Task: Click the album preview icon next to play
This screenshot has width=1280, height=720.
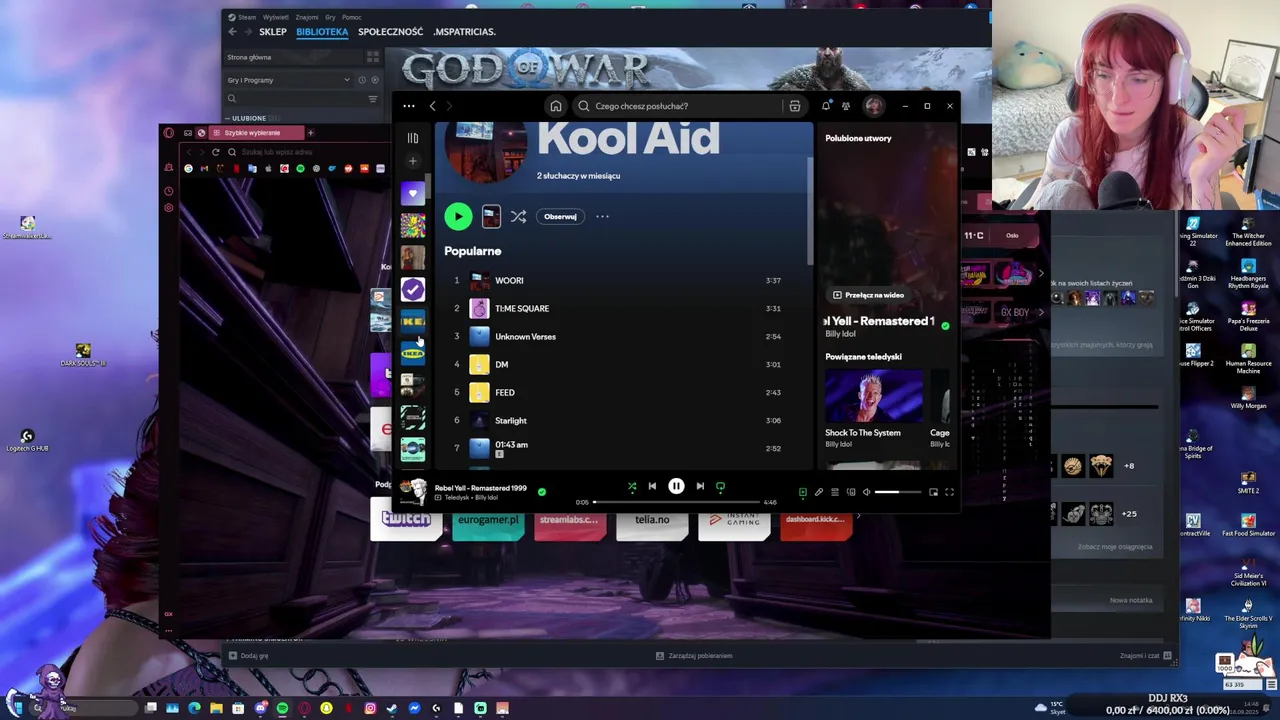Action: coord(491,216)
